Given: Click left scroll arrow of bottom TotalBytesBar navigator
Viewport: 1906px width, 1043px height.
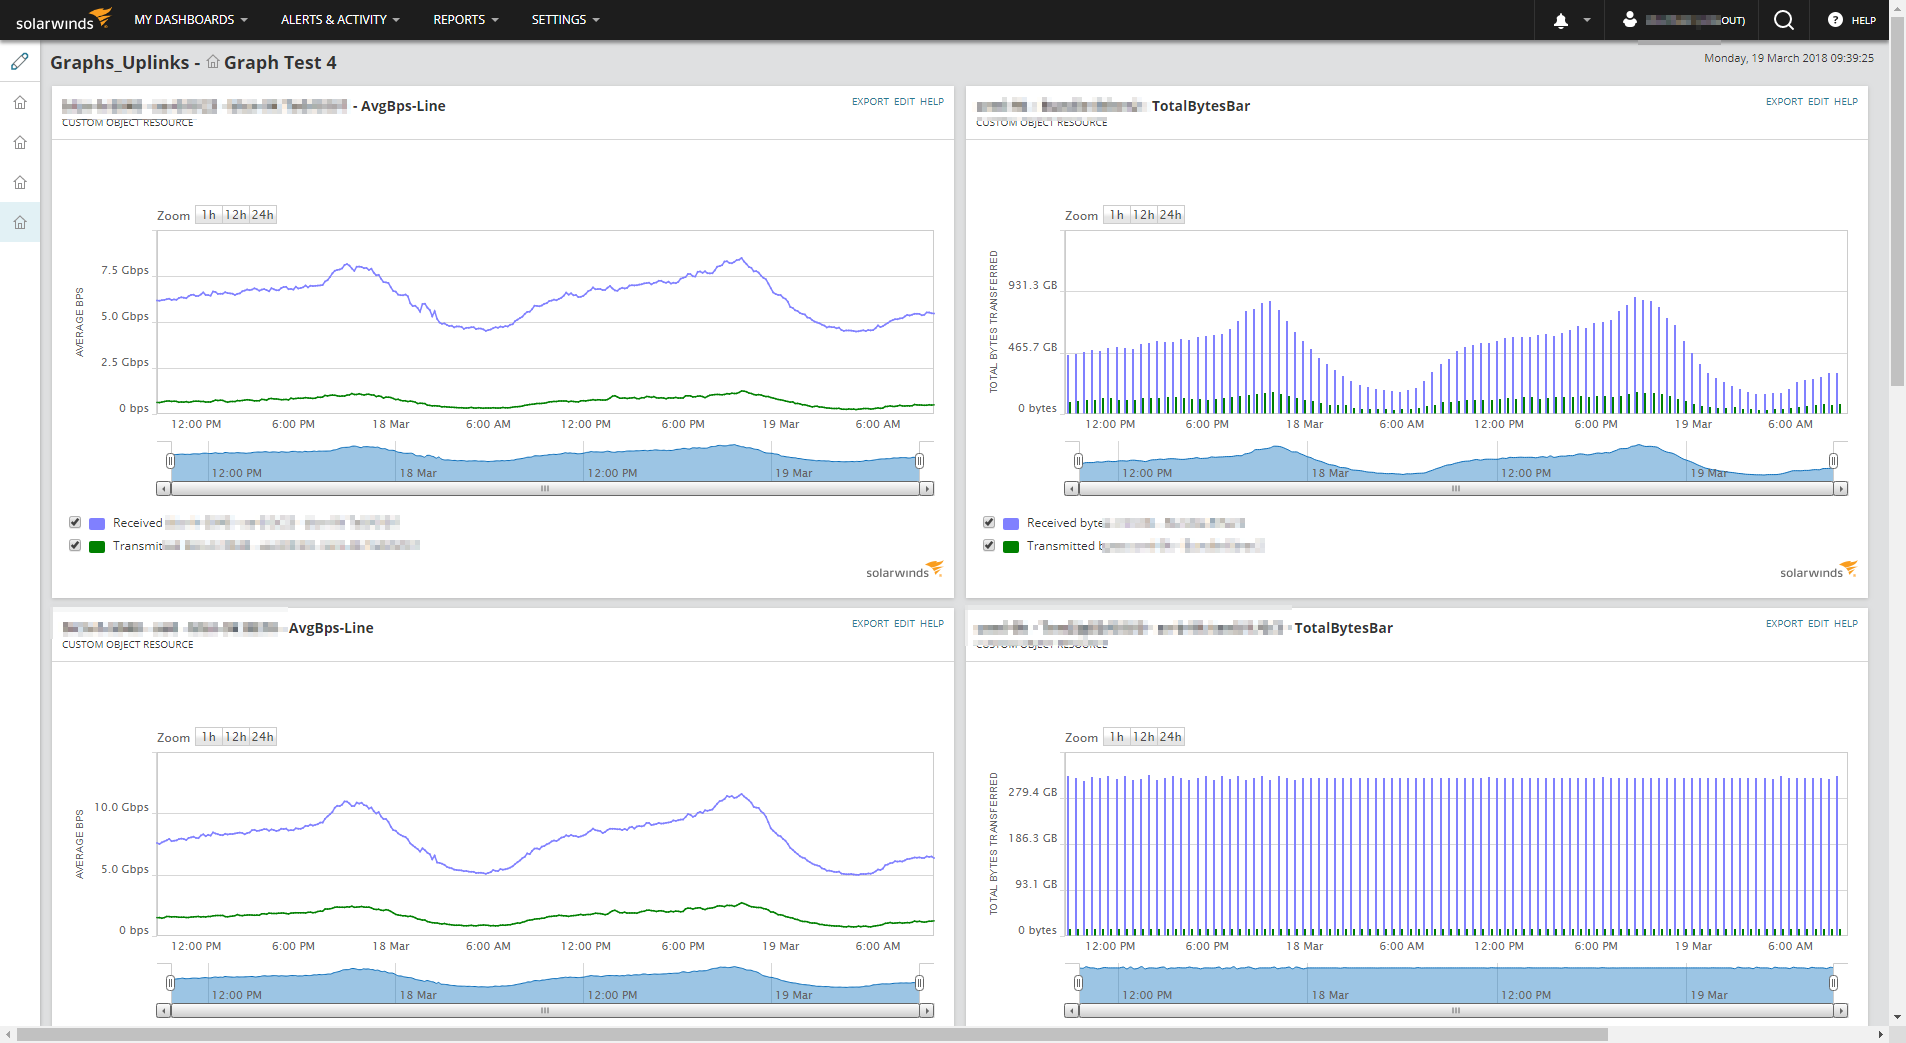Looking at the screenshot, I should [1071, 1011].
